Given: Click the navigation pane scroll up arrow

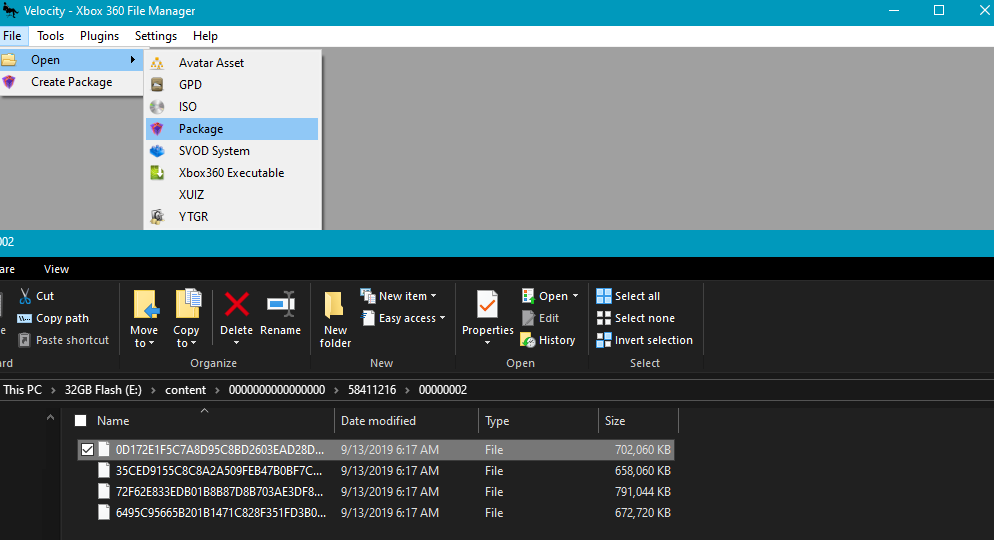Looking at the screenshot, I should coord(50,418).
